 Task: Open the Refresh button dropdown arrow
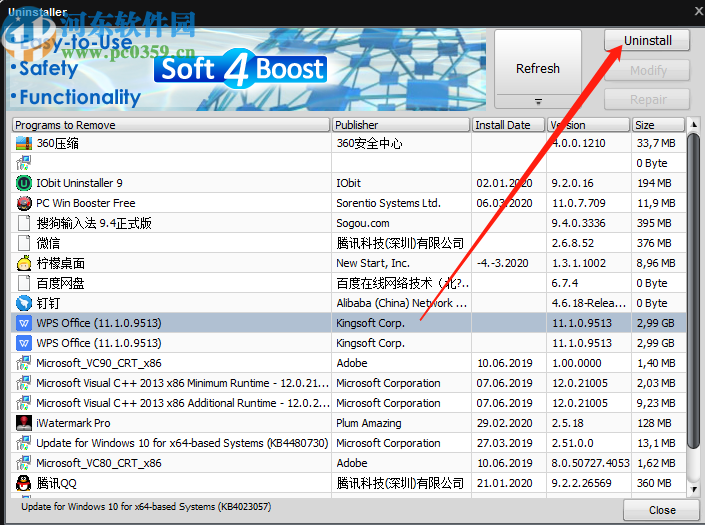click(x=538, y=102)
